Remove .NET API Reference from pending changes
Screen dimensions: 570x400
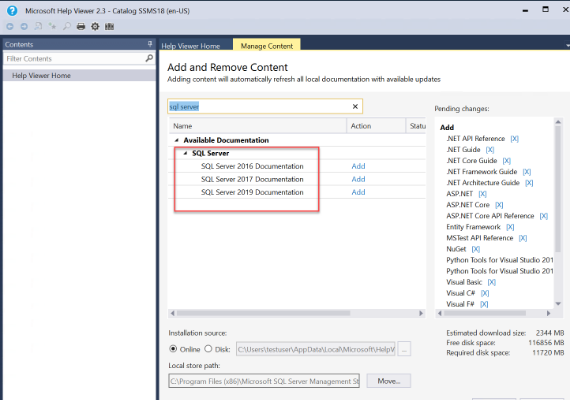(514, 139)
